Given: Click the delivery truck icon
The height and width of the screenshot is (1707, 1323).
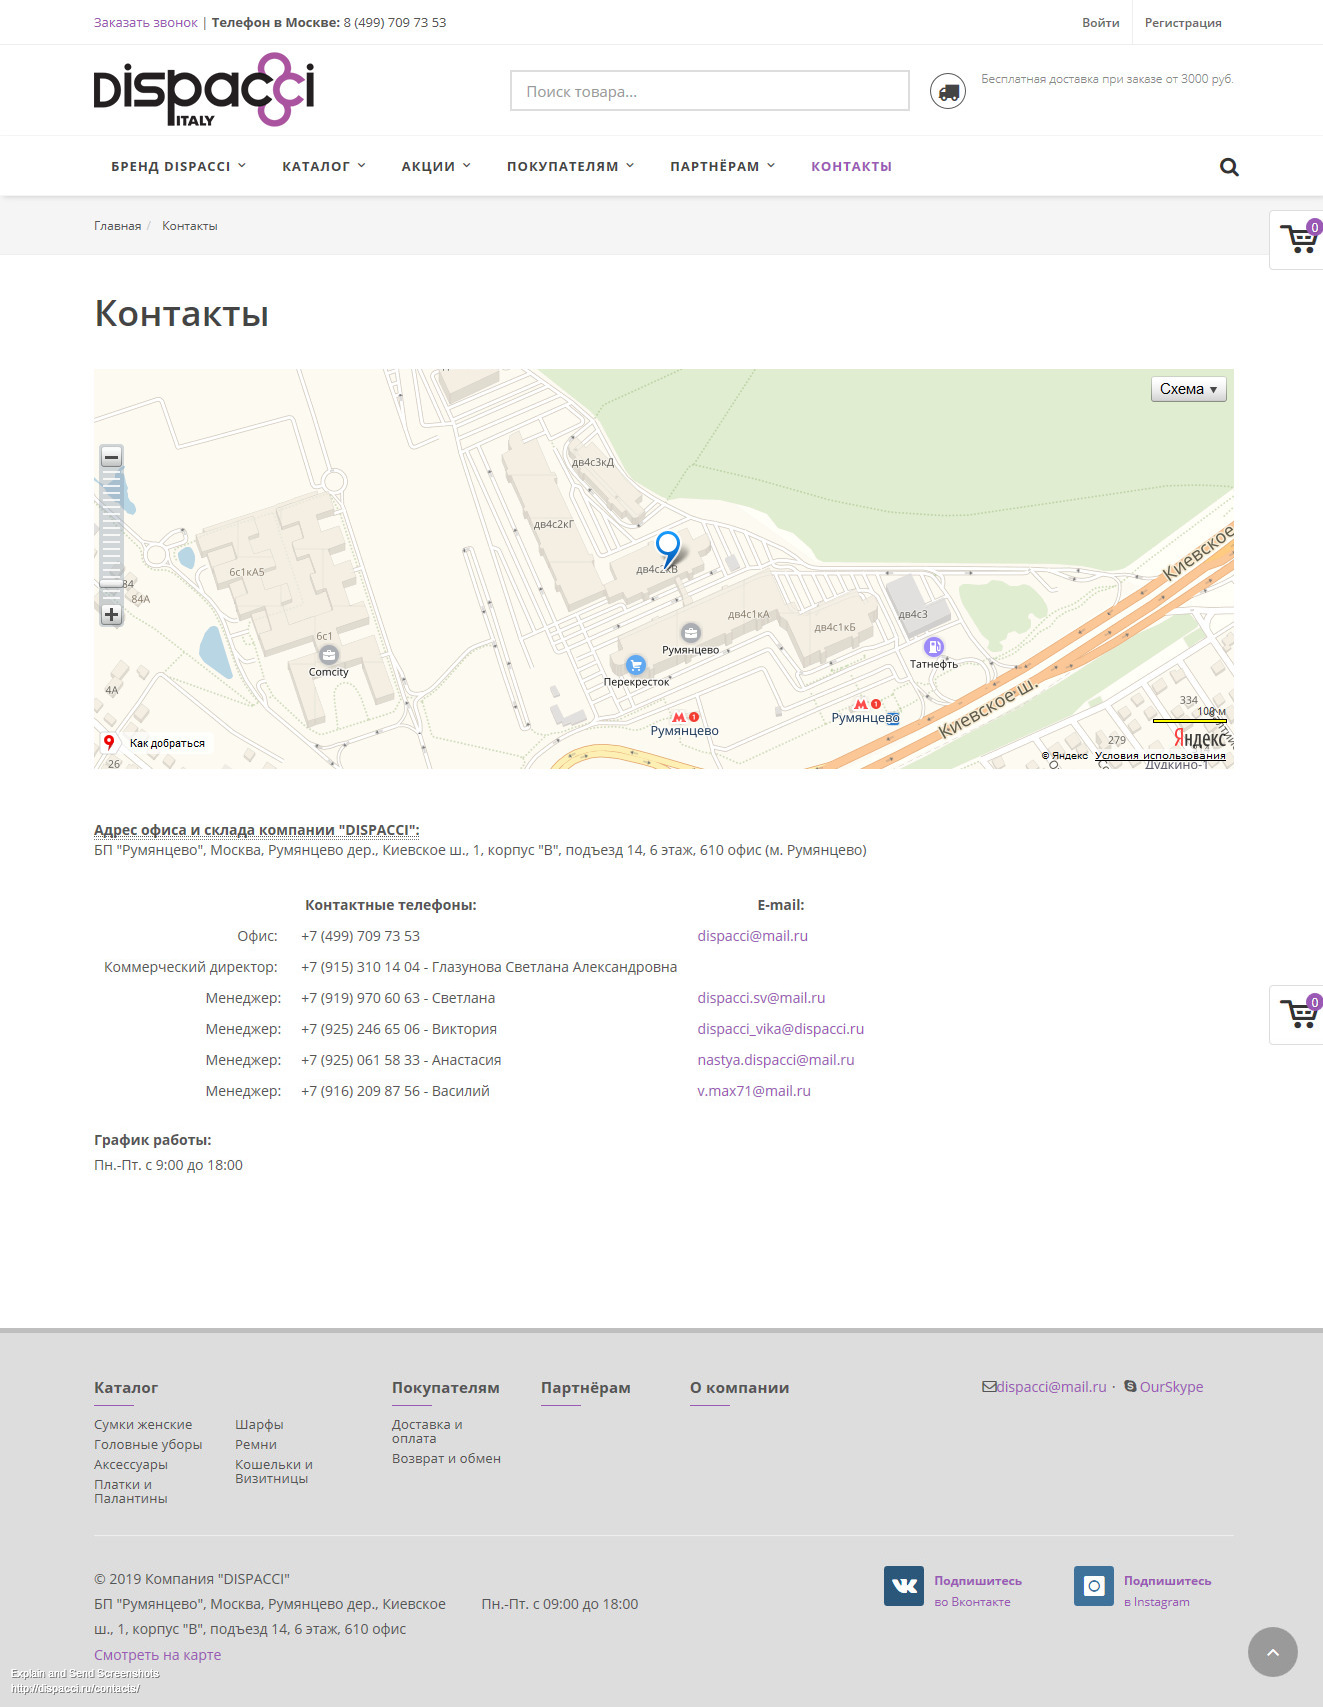Looking at the screenshot, I should click(948, 92).
